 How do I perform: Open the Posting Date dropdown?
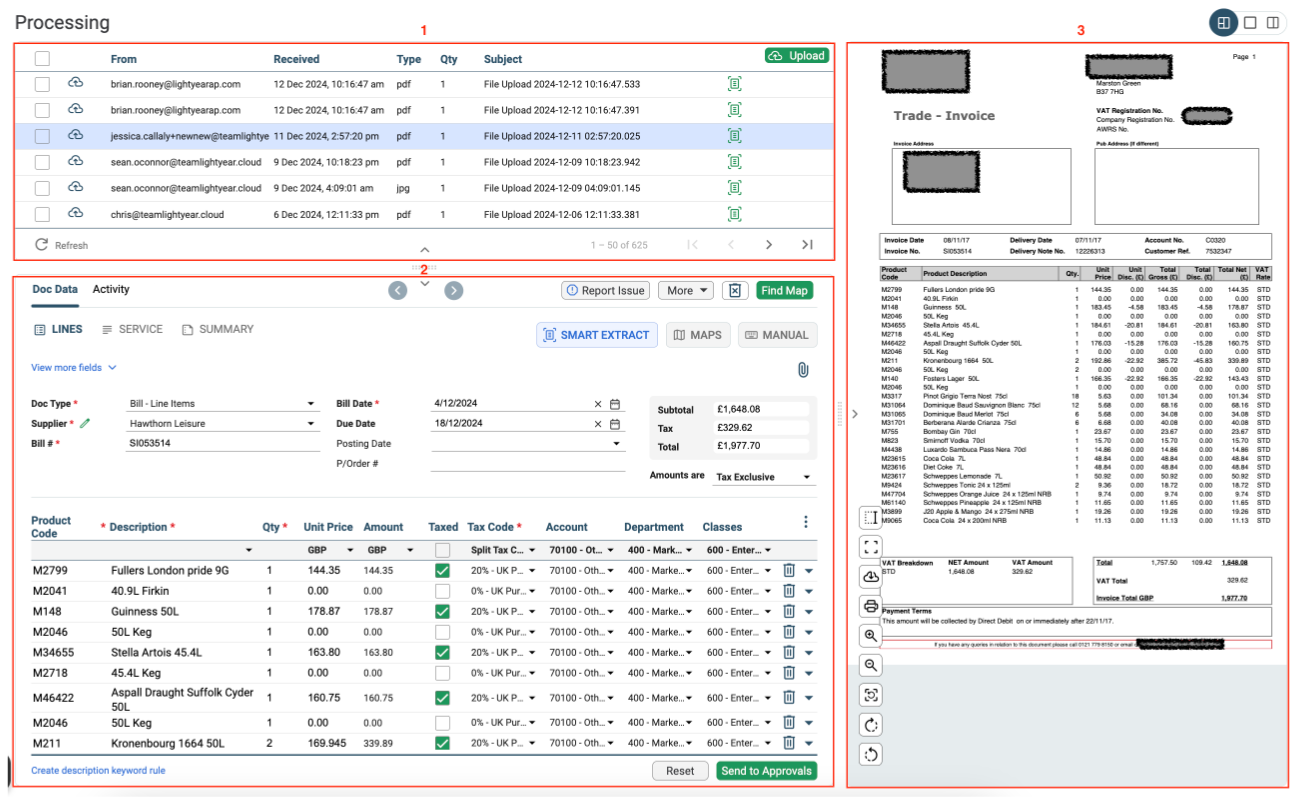coord(528,444)
